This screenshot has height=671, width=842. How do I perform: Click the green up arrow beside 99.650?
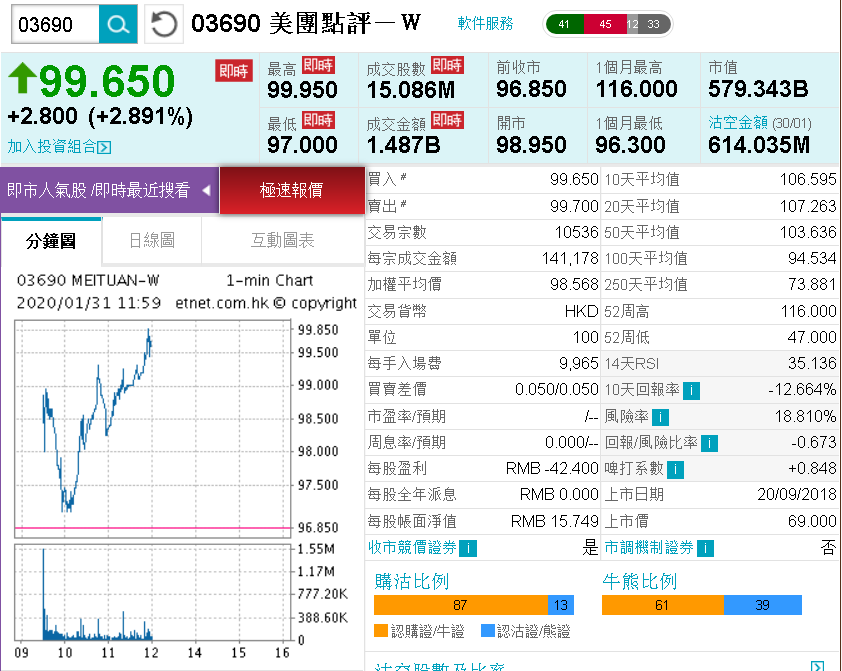[22, 78]
